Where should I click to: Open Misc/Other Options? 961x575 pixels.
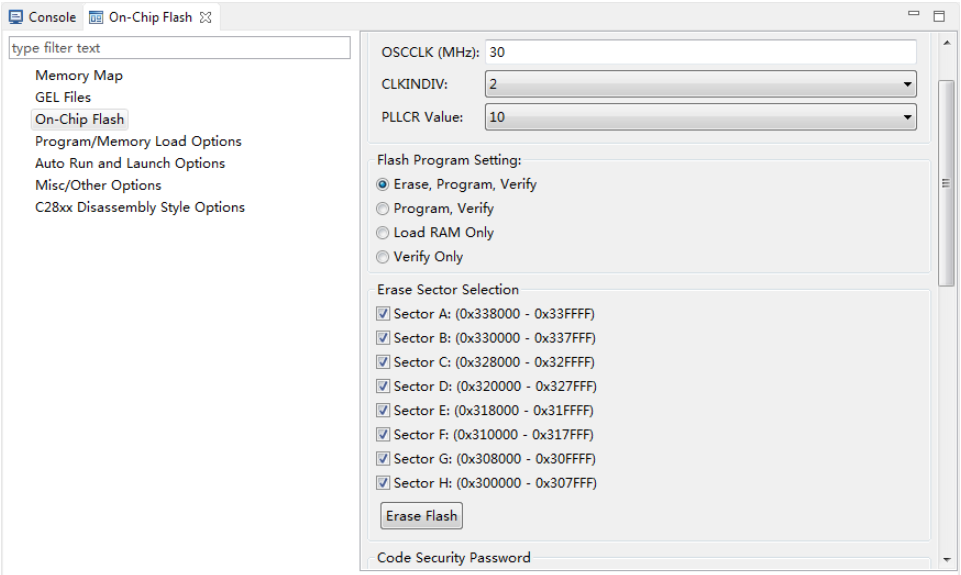coord(98,186)
